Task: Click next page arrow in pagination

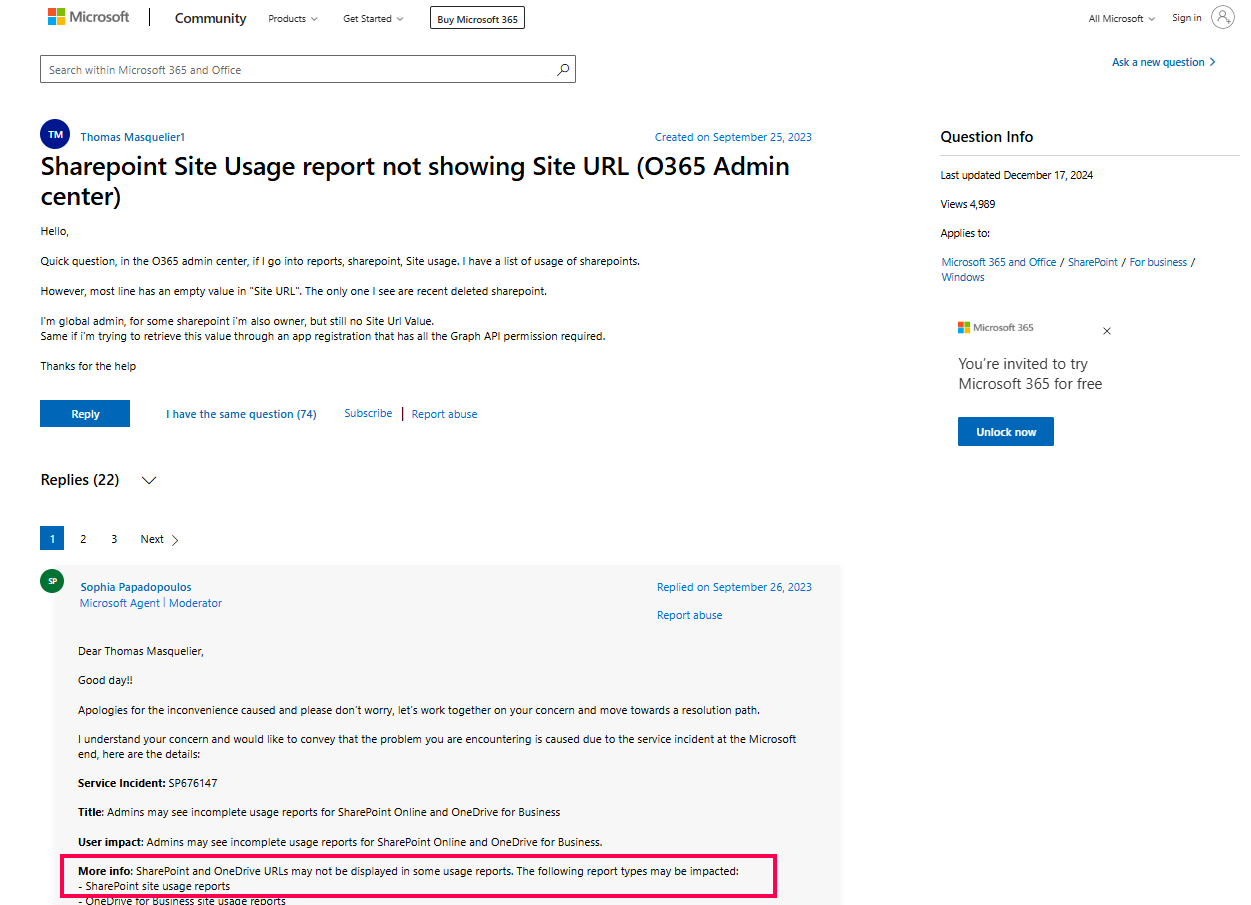Action: click(175, 540)
